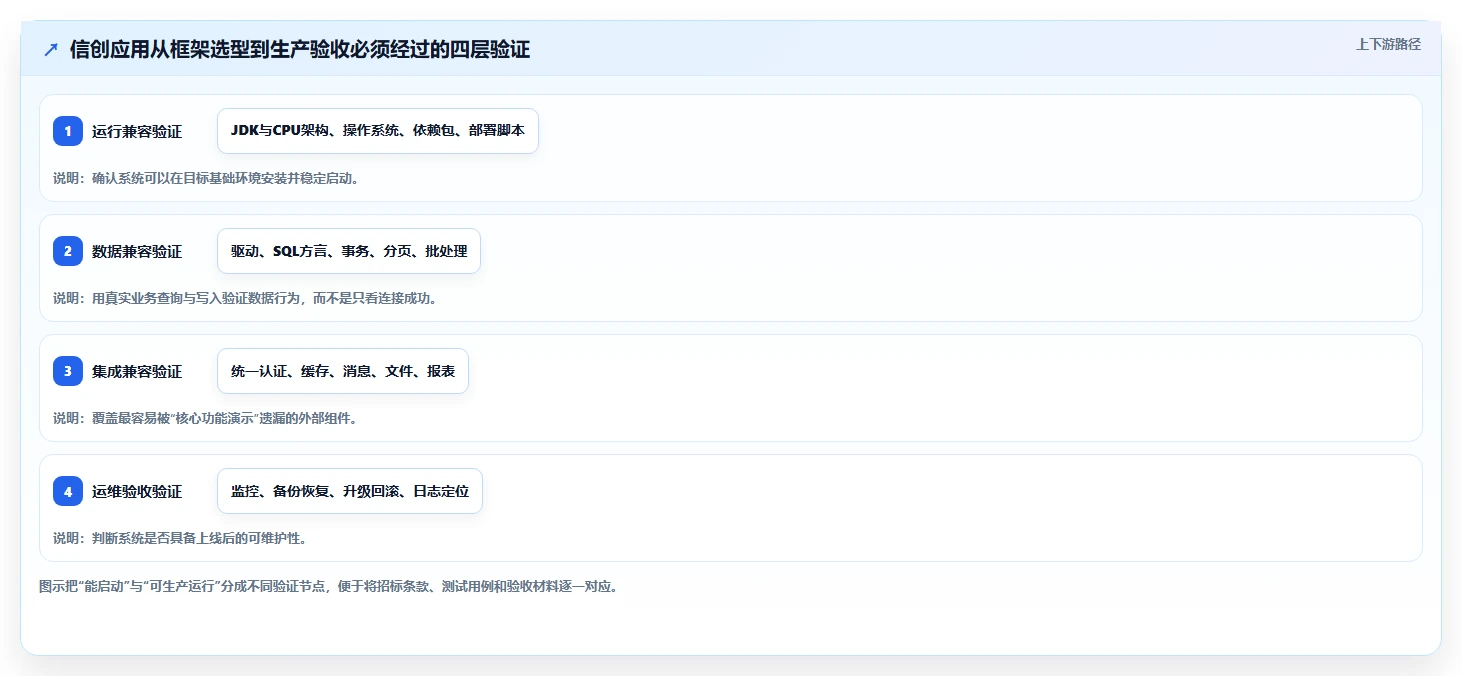1462x676 pixels.
Task: Click the 数据兼容验证 heading
Action: click(137, 251)
